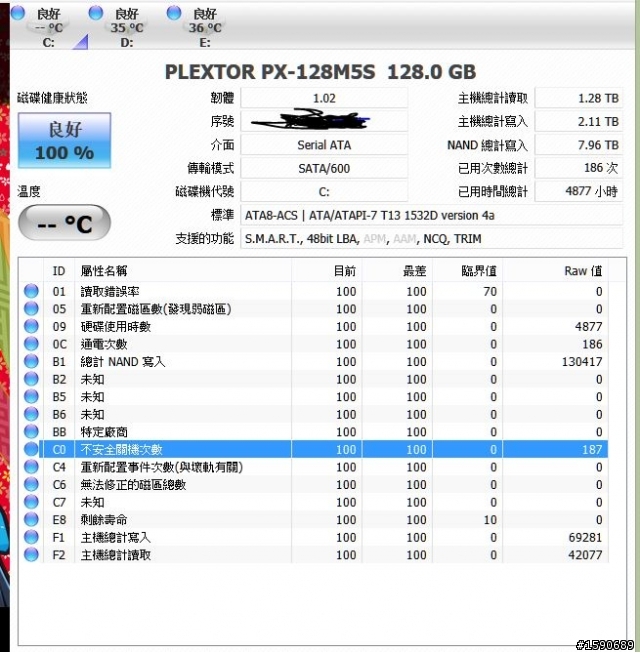Select the D: drive status tab
The width and height of the screenshot is (640, 653).
click(x=127, y=27)
